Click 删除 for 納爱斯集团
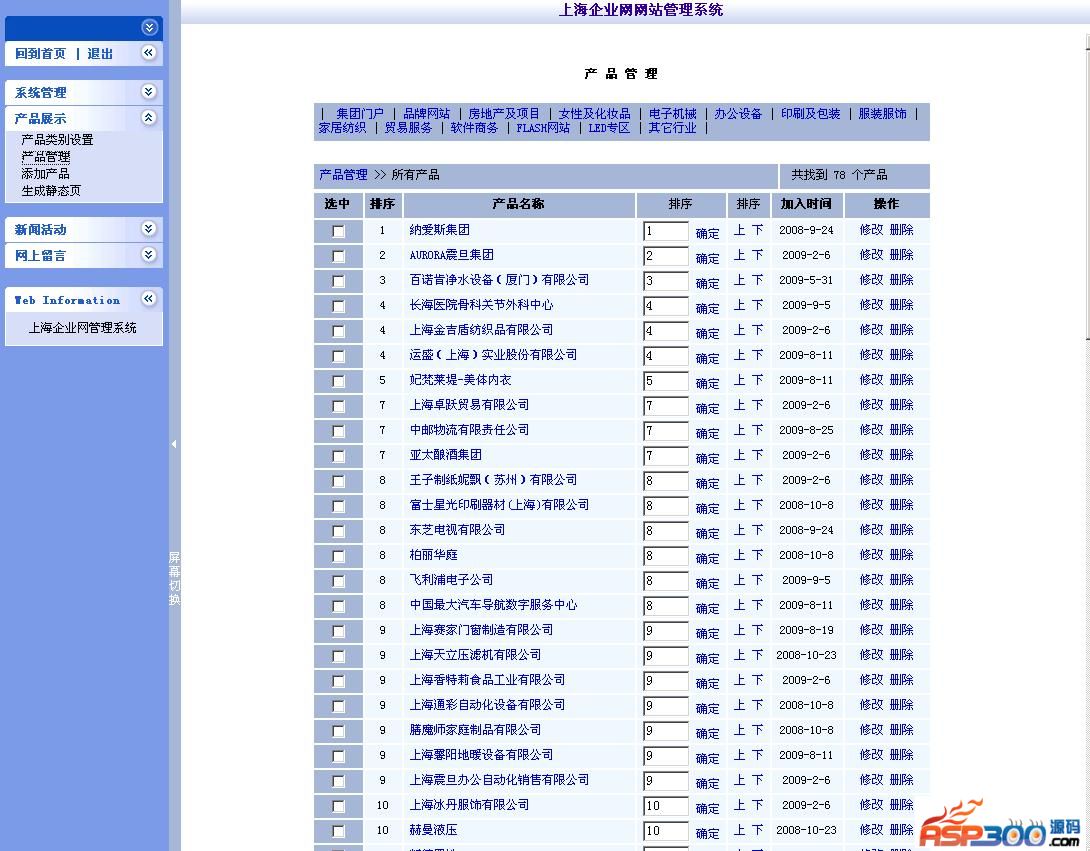 902,230
